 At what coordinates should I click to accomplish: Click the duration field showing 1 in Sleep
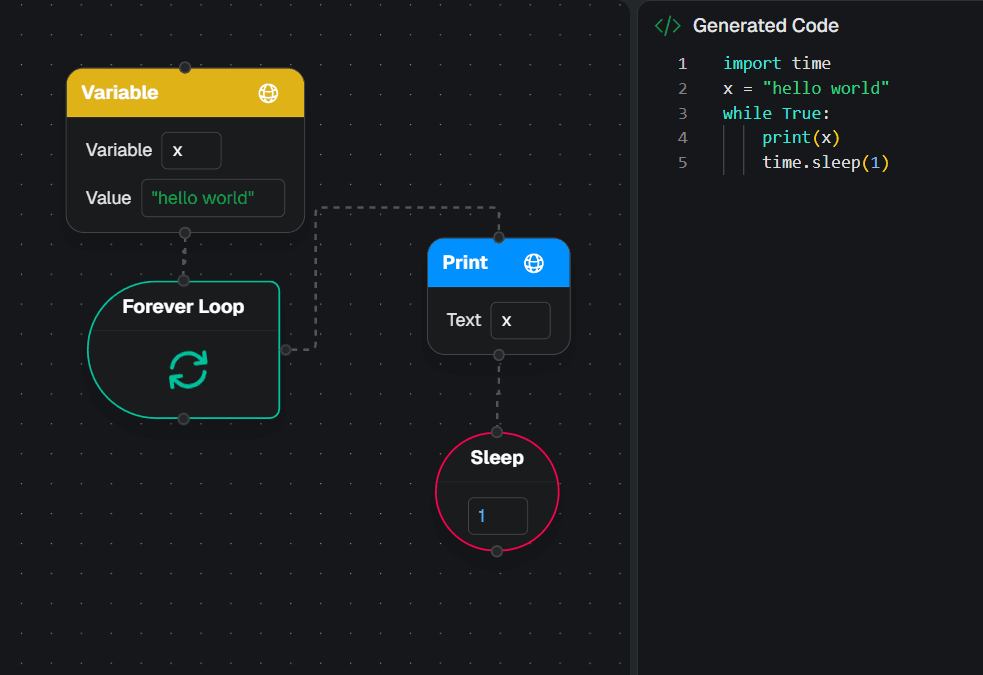tap(497, 515)
